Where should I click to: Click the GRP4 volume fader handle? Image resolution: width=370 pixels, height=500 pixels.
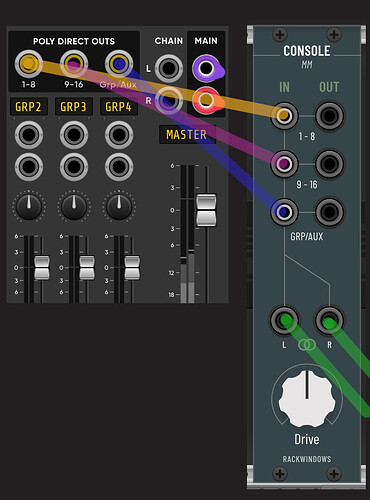[132, 268]
